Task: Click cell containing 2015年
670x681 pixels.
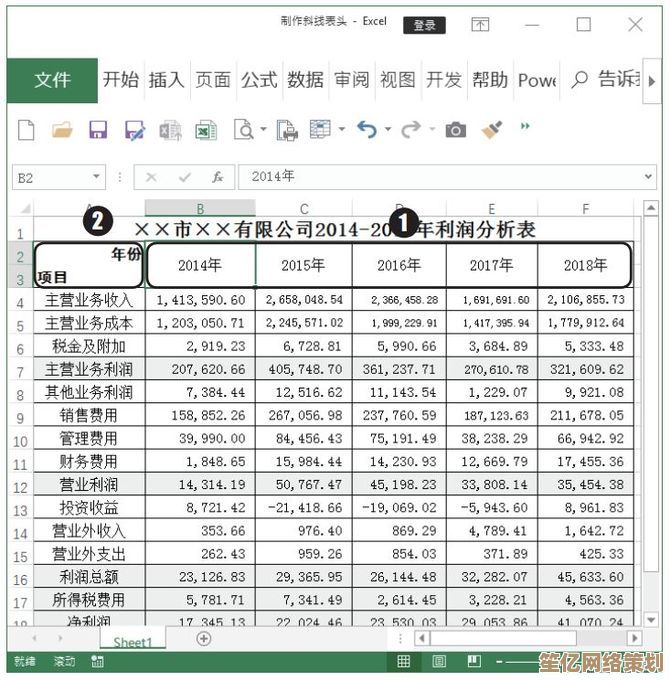Action: [304, 265]
